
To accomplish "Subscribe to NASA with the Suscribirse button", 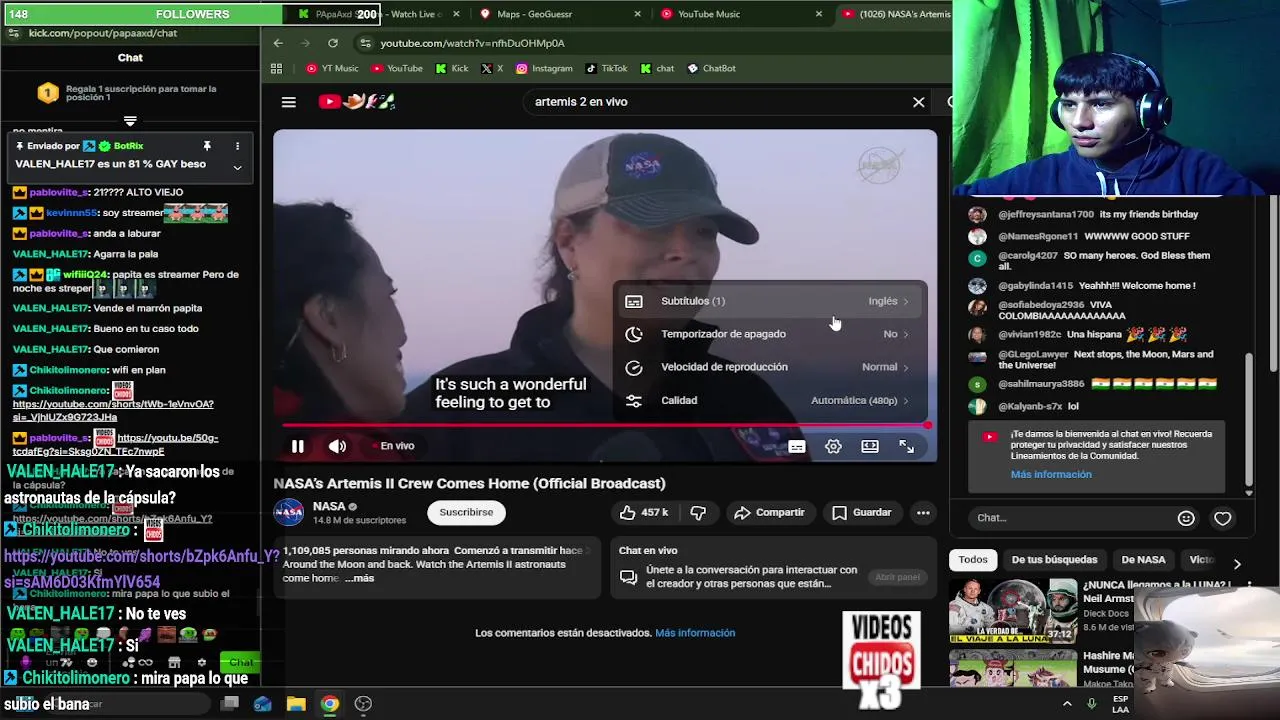I will click(x=466, y=512).
